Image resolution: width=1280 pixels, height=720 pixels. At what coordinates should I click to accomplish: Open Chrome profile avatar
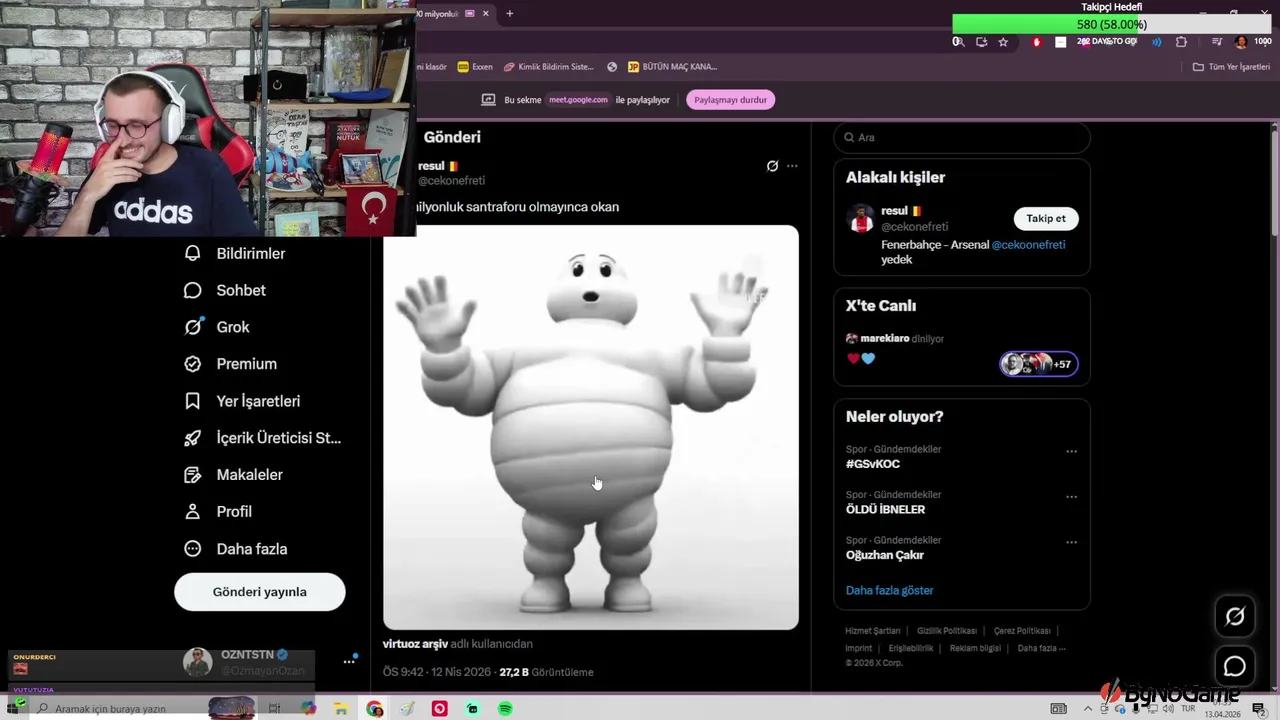click(1241, 42)
